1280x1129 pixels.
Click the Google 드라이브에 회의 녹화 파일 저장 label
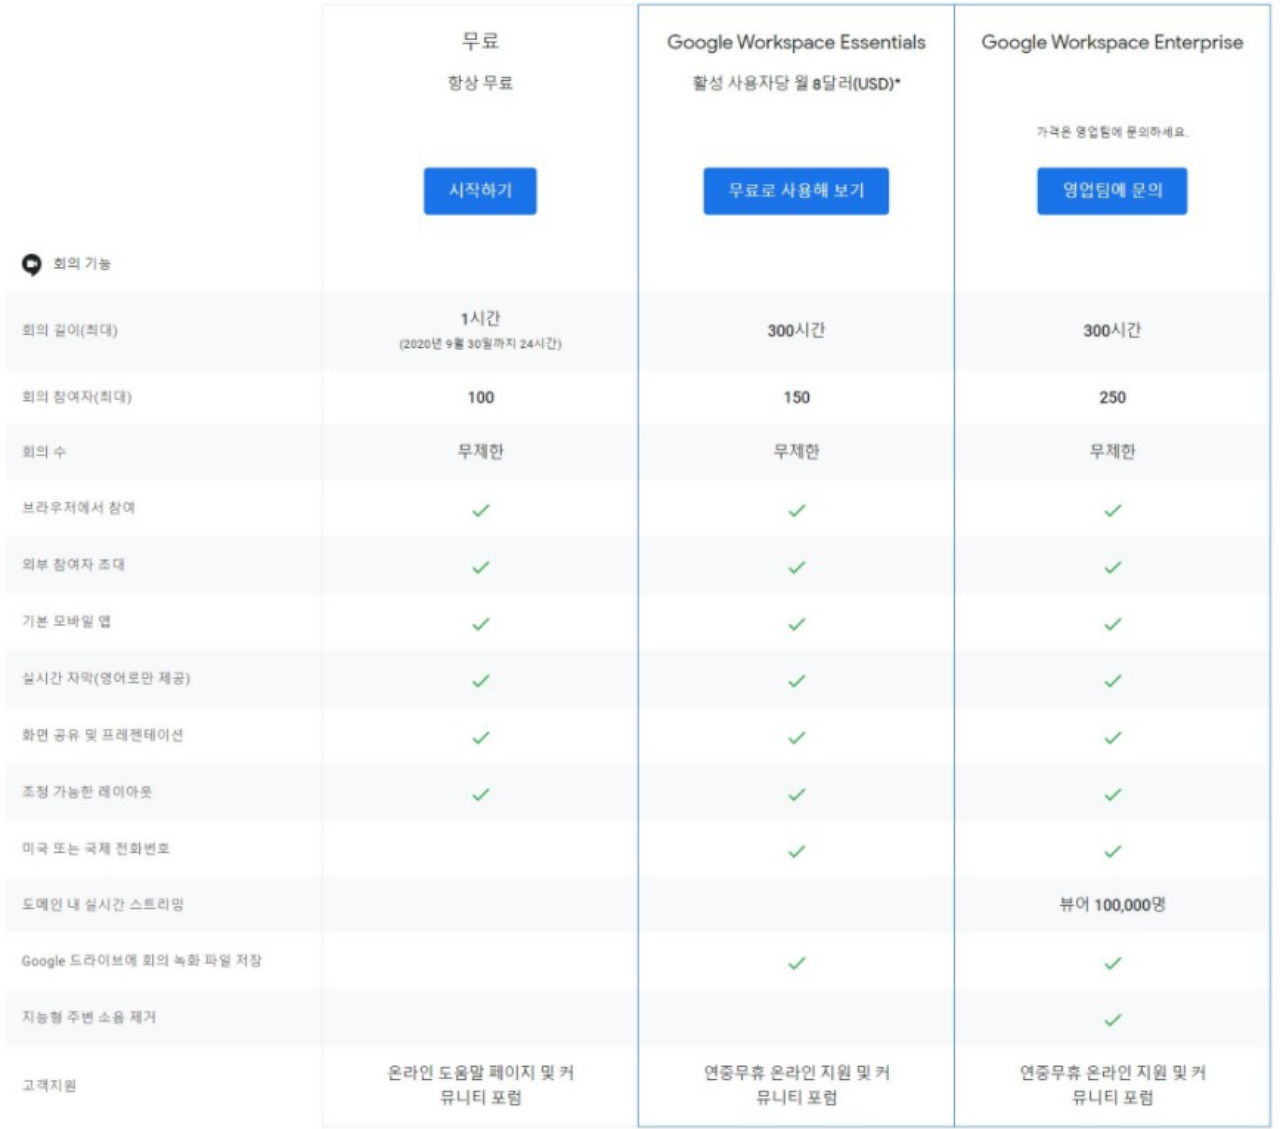coord(141,961)
